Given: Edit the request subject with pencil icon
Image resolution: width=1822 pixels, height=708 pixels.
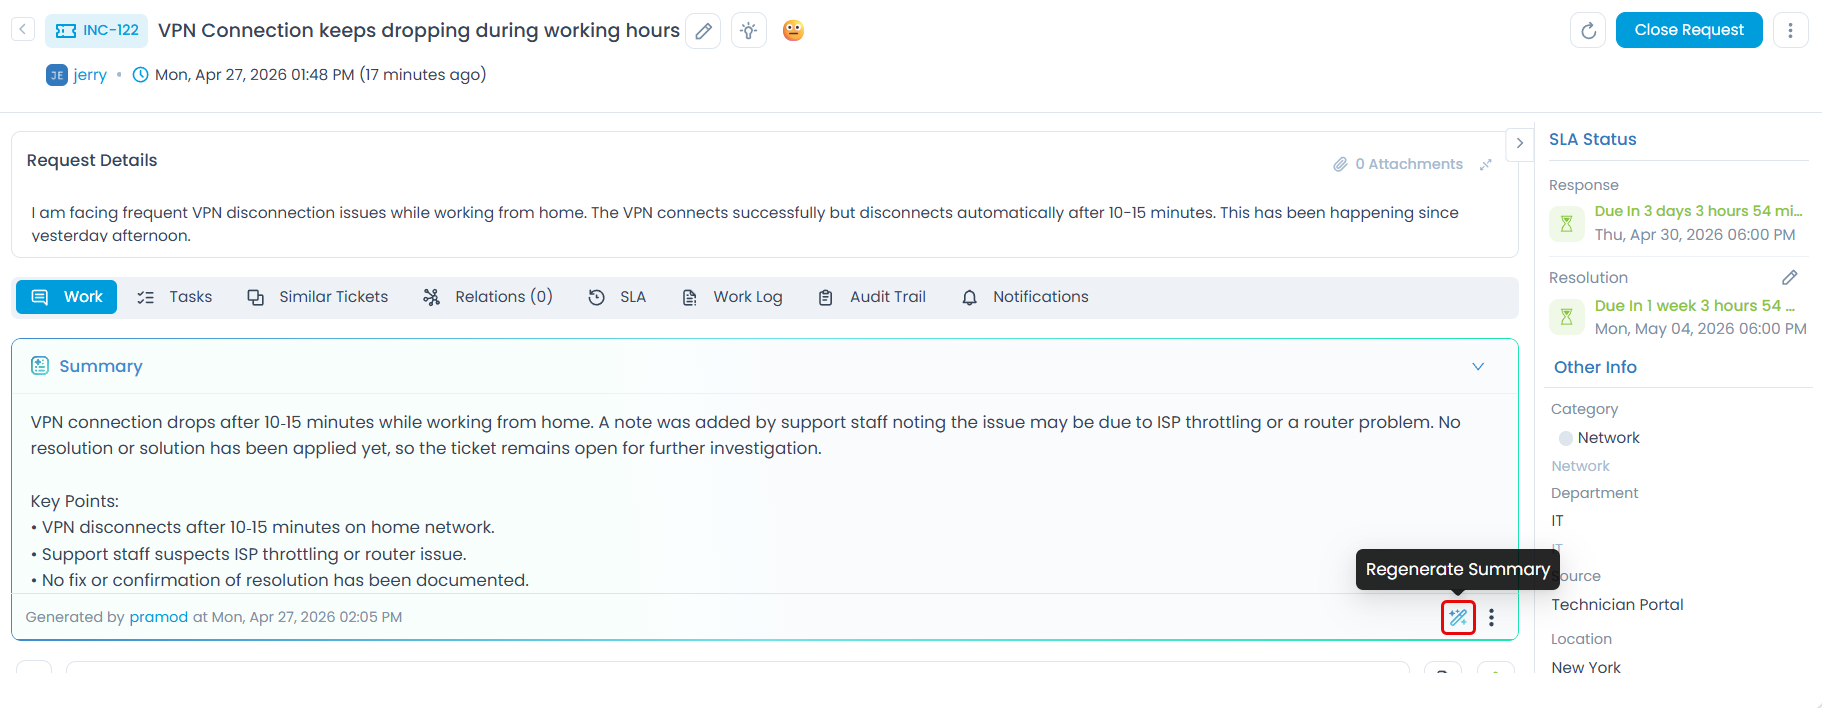Looking at the screenshot, I should pos(703,31).
